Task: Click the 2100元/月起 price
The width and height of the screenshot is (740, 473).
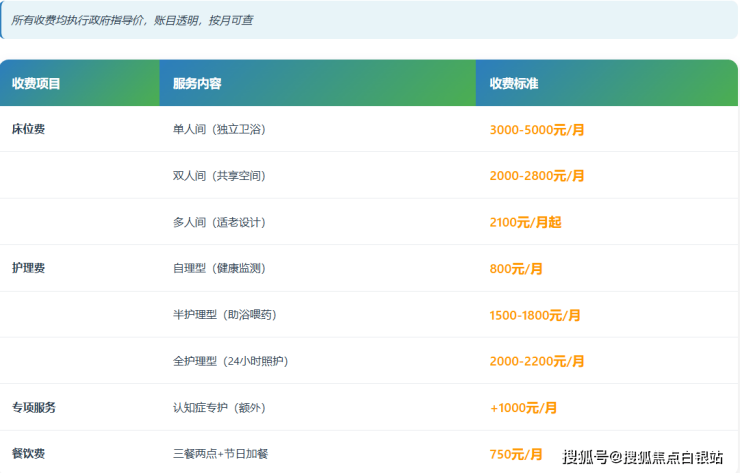Action: (x=526, y=222)
